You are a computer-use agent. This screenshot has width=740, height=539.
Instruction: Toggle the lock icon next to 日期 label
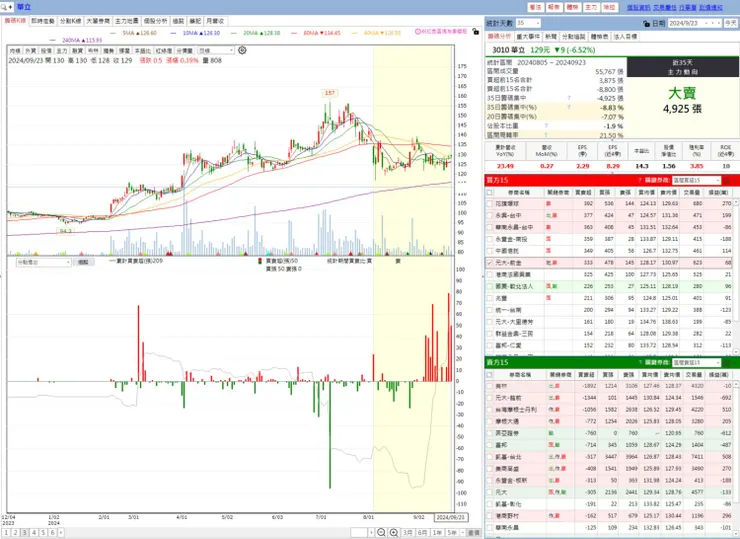pos(647,23)
